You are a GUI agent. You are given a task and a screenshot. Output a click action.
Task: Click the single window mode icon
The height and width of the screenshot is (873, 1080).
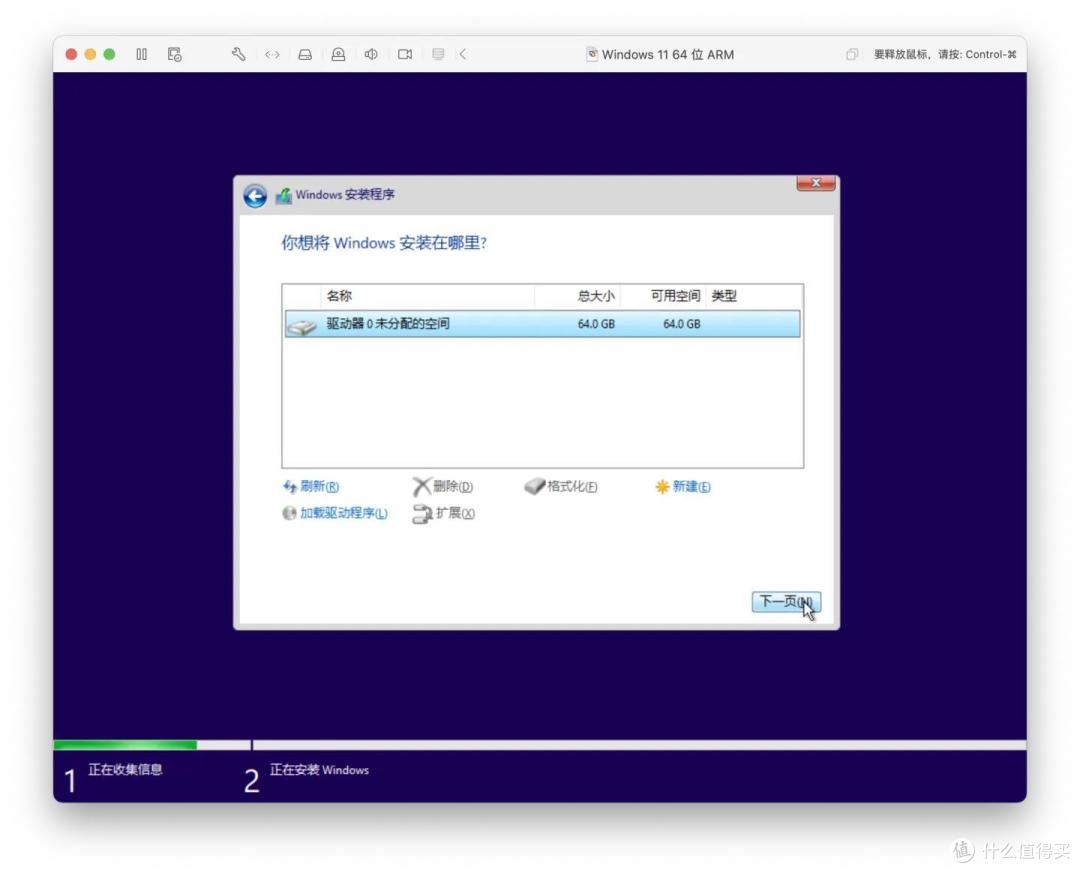coord(852,54)
